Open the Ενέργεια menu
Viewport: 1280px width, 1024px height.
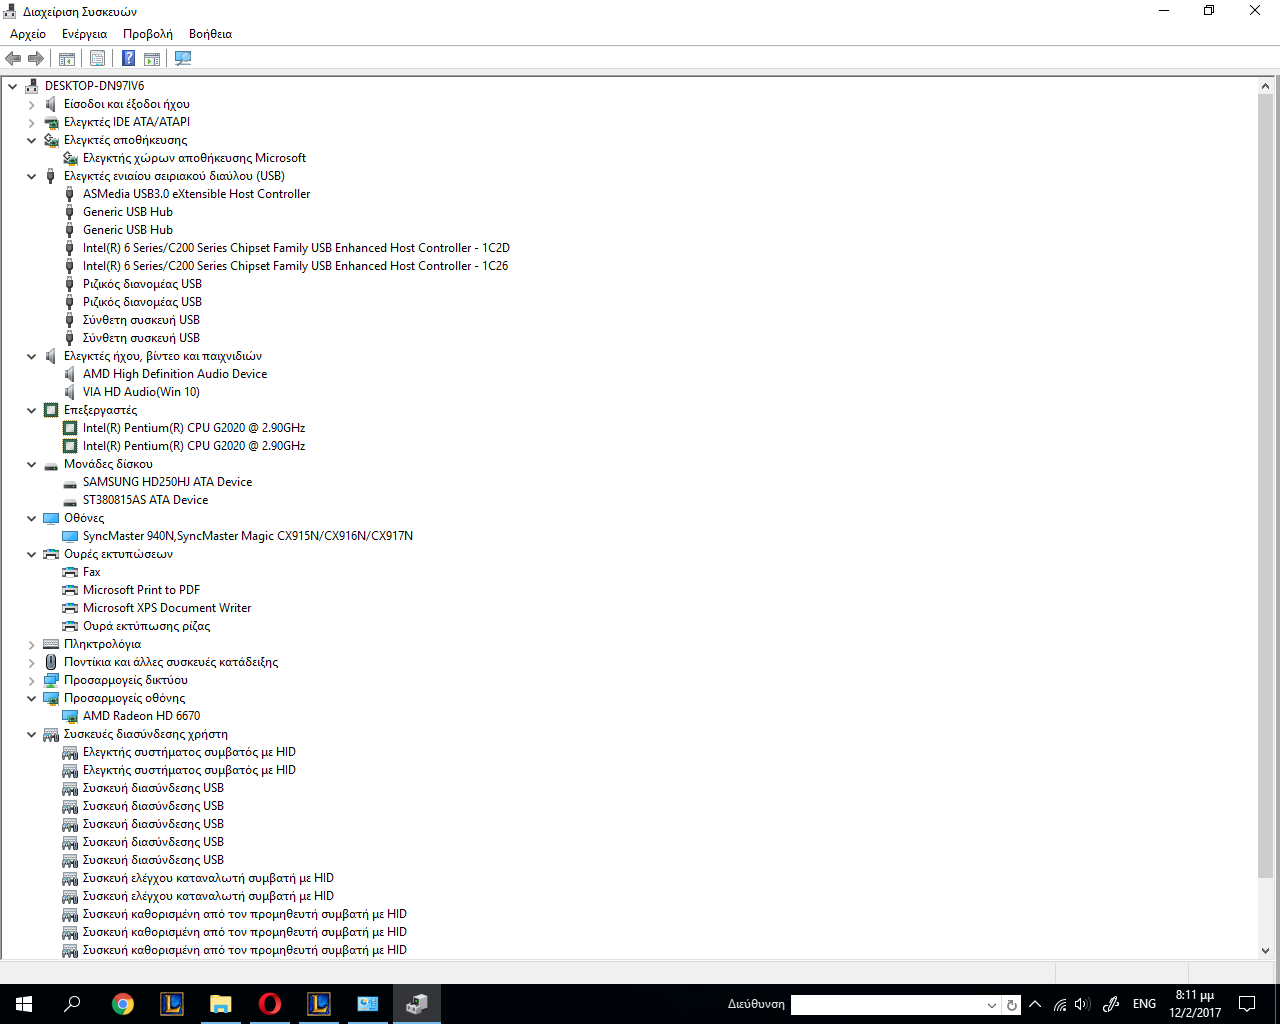click(84, 34)
